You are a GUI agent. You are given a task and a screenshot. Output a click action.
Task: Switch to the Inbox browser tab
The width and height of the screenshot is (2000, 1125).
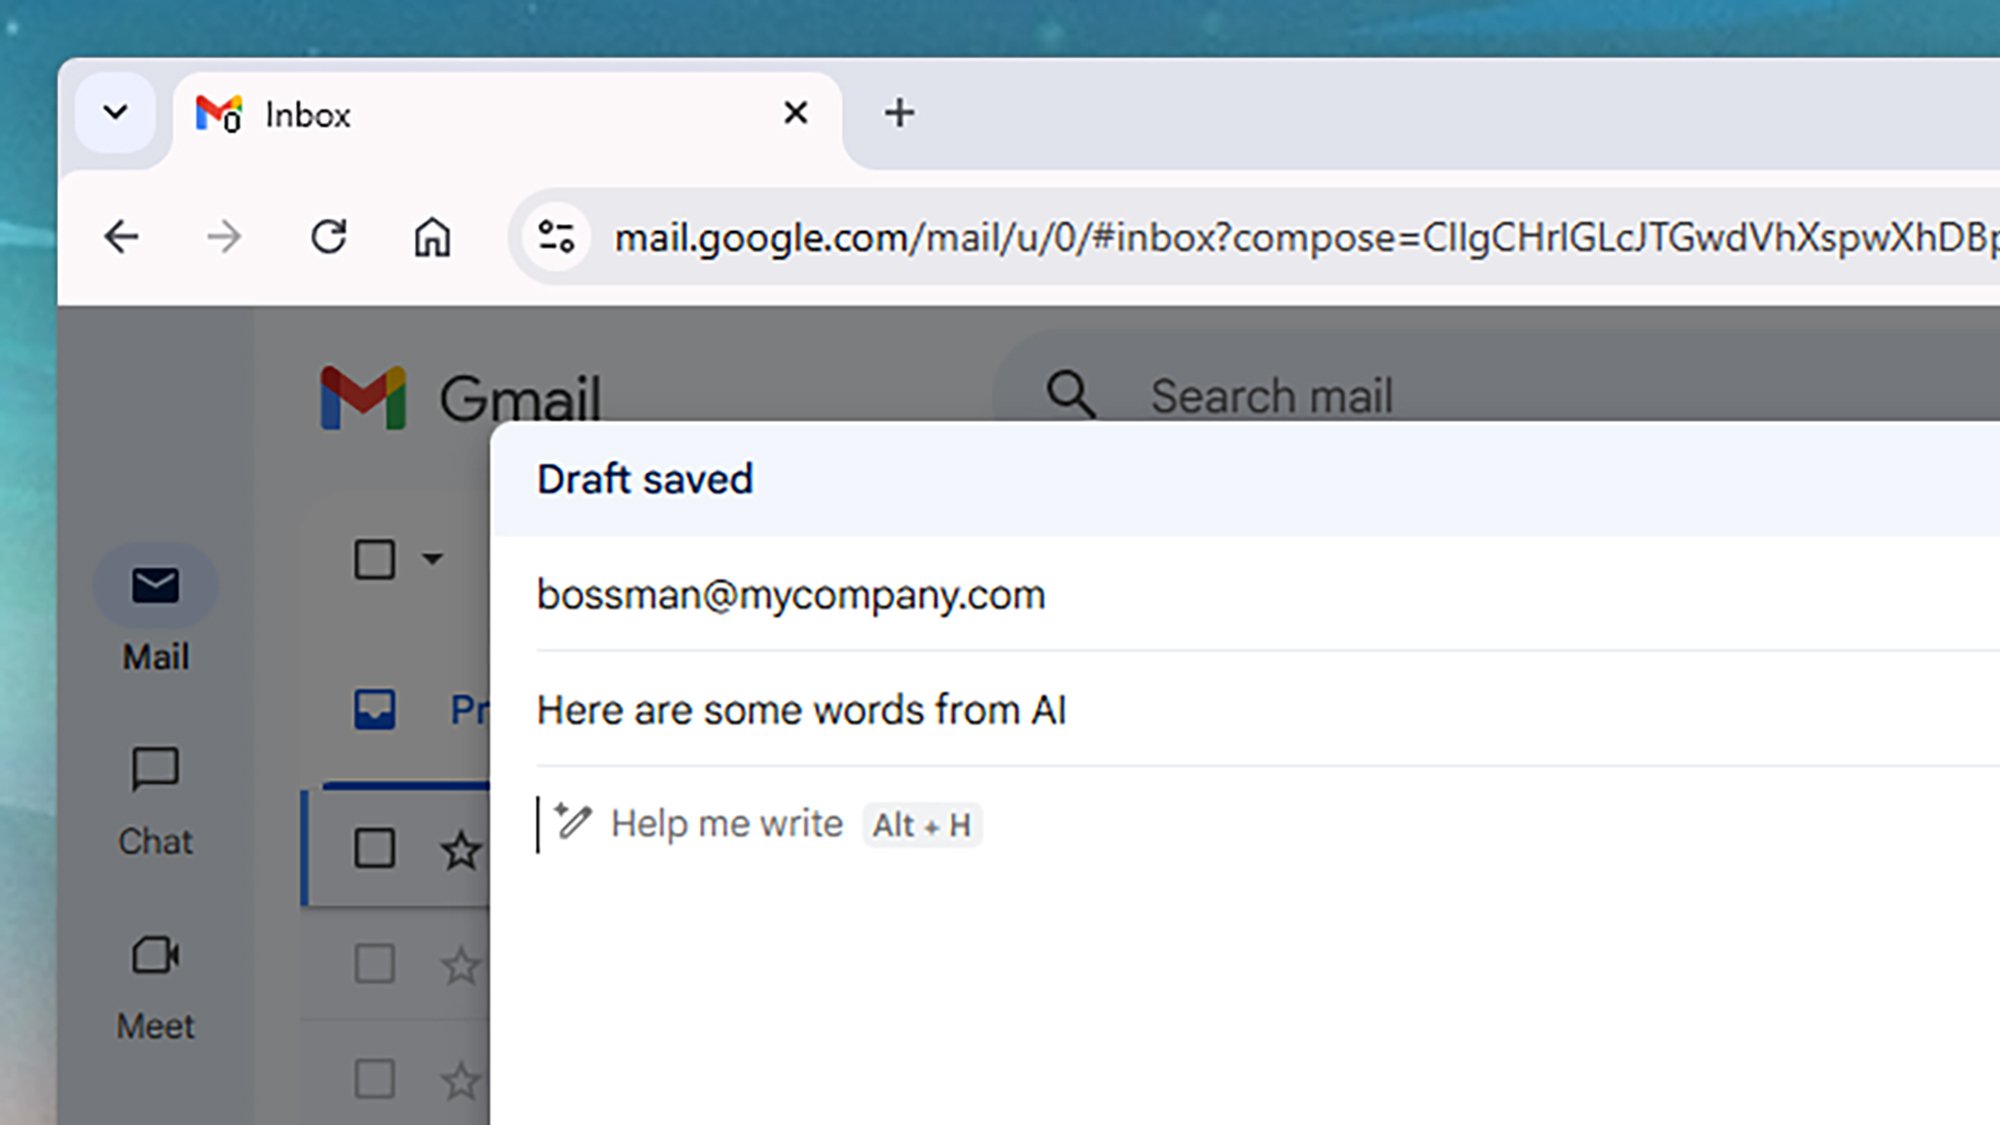[307, 113]
